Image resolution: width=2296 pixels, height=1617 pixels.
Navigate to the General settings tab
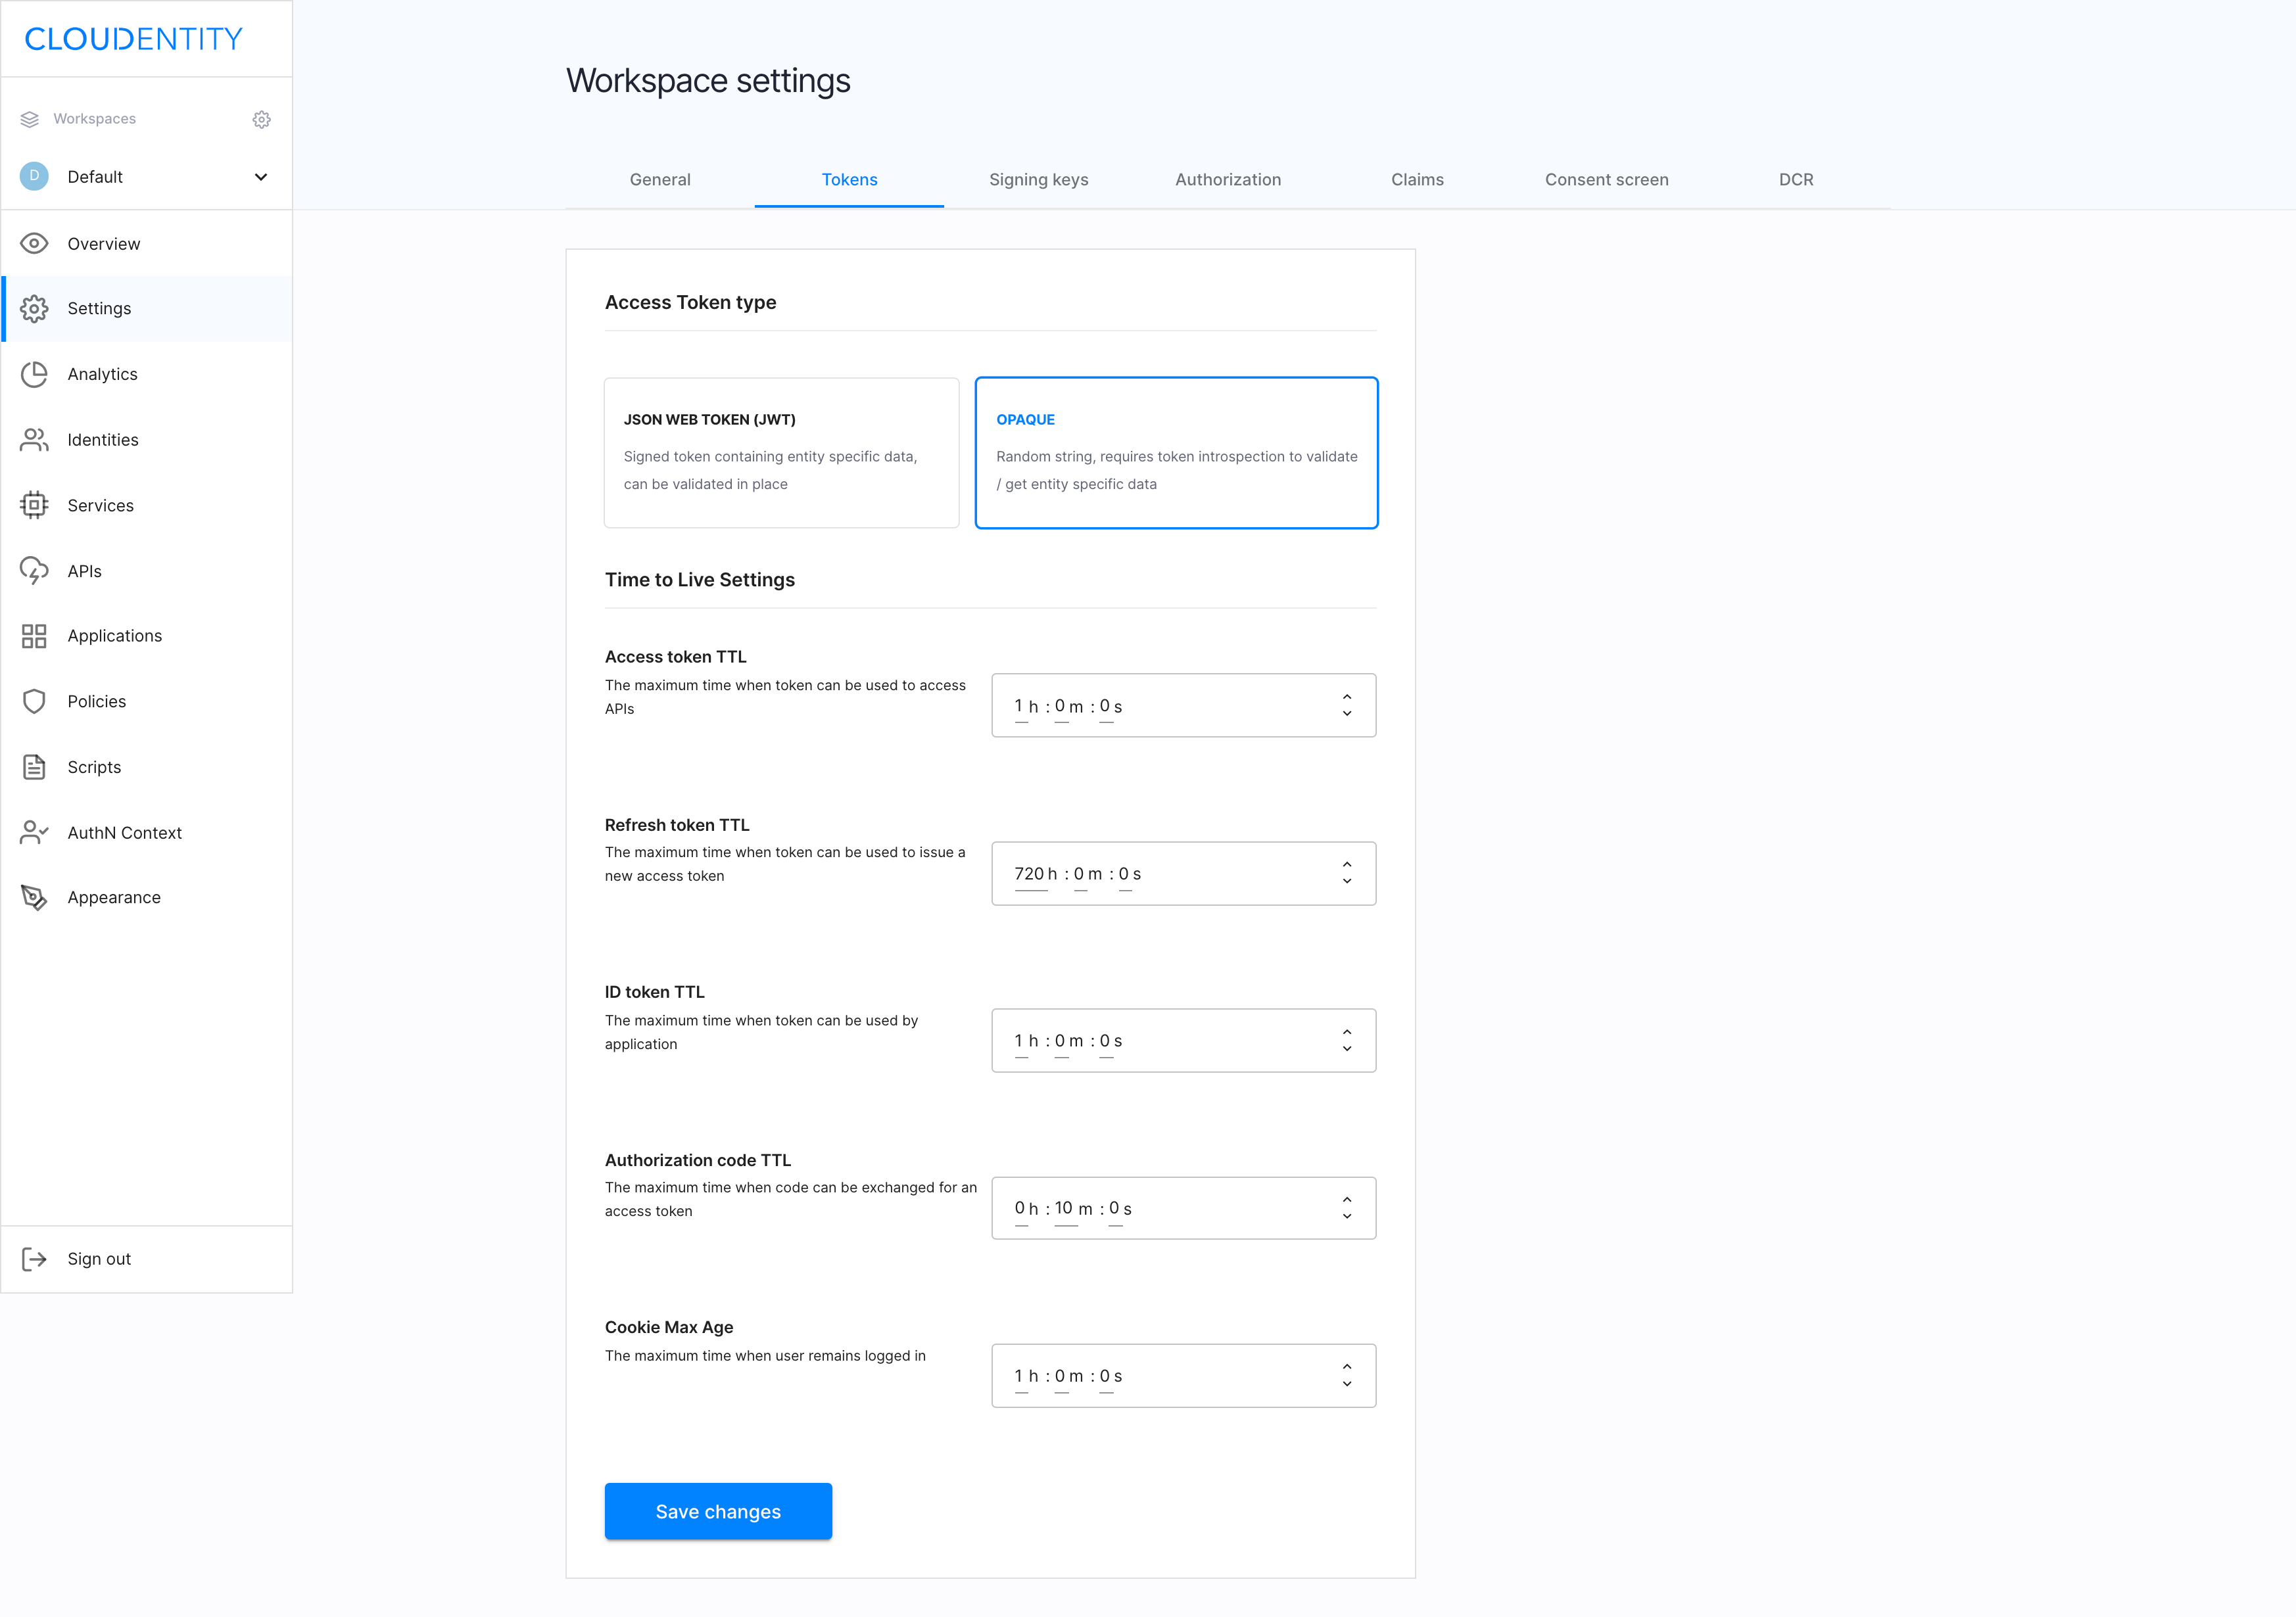pos(661,179)
